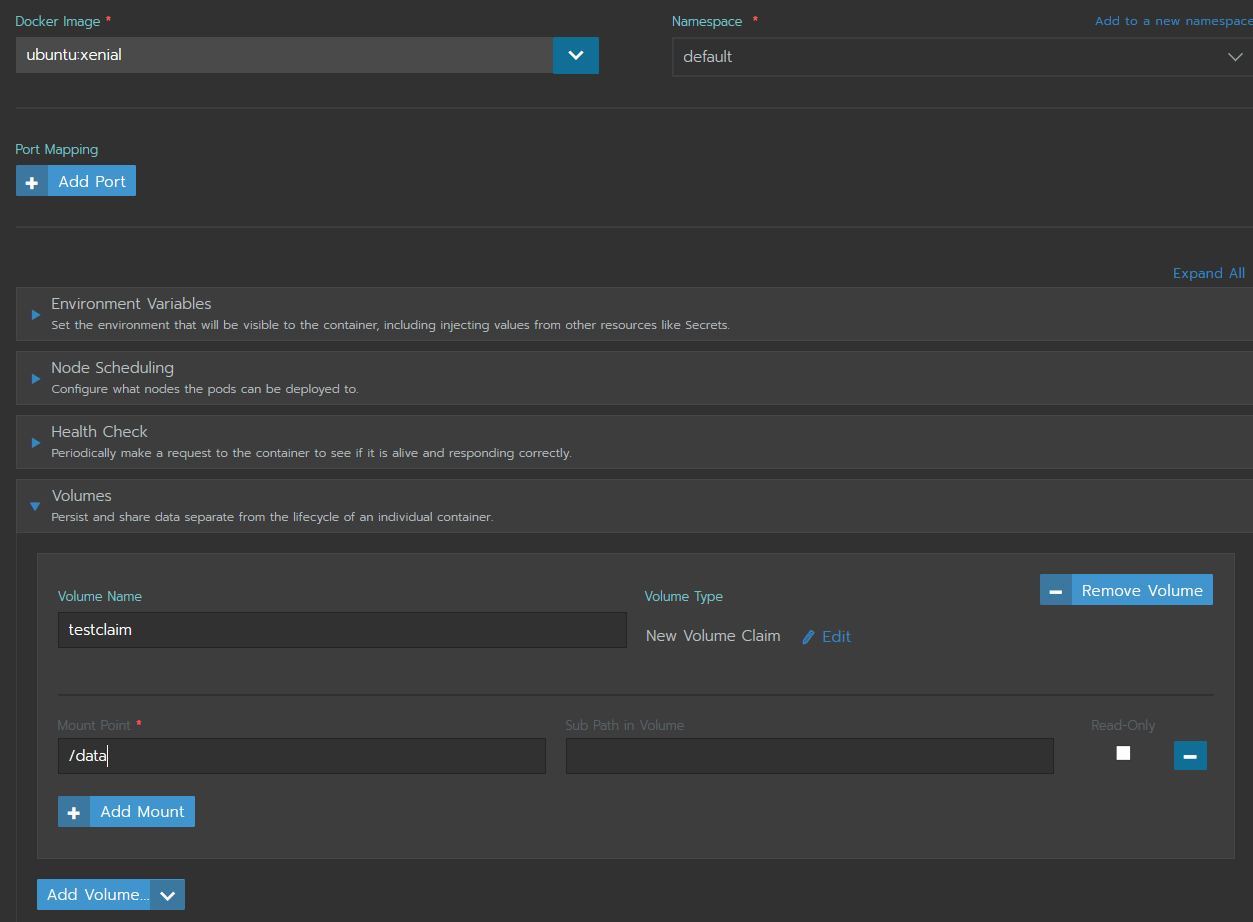Viewport: 1253px width, 922px height.
Task: Expand the Health Check section
Action: 35,441
